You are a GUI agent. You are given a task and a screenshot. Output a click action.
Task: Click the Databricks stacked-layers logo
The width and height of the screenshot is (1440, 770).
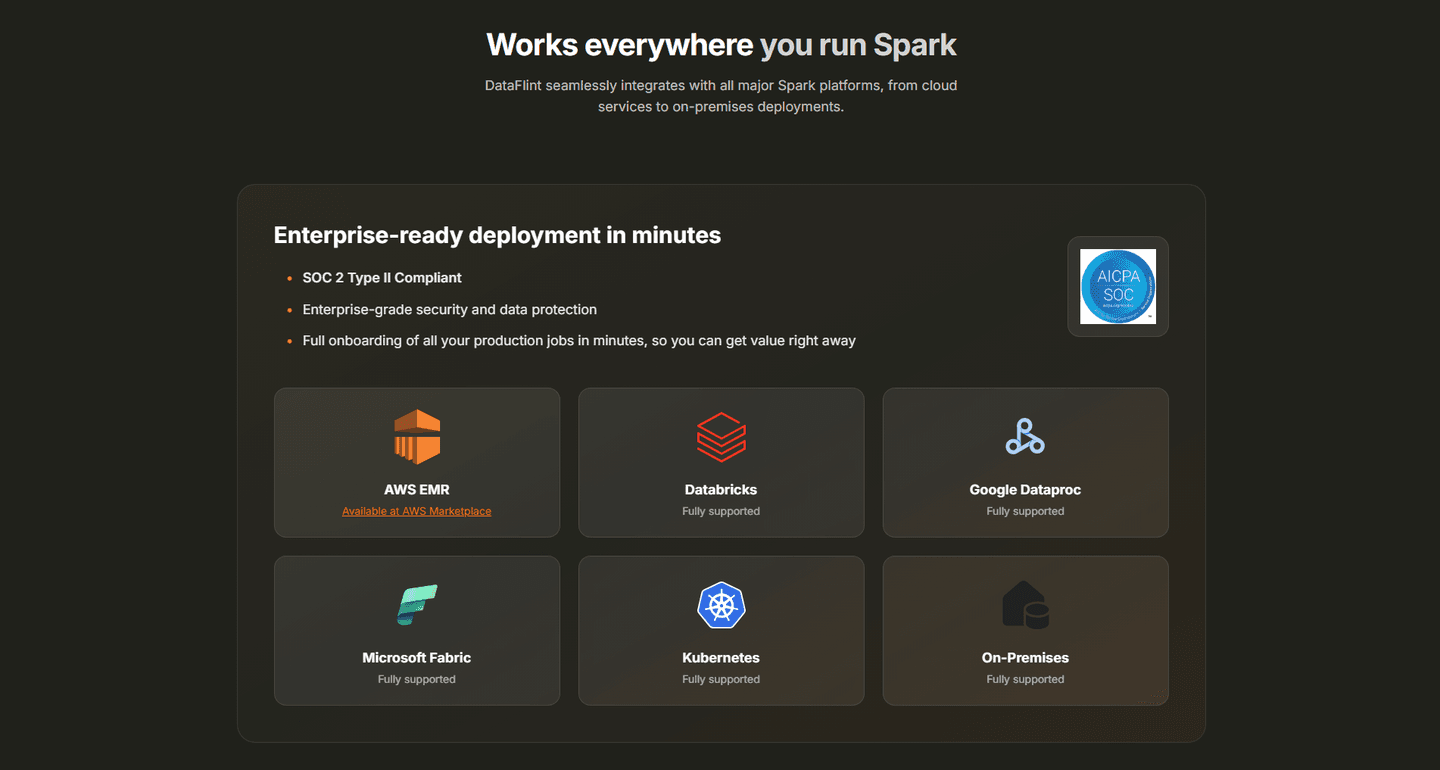[x=721, y=437]
